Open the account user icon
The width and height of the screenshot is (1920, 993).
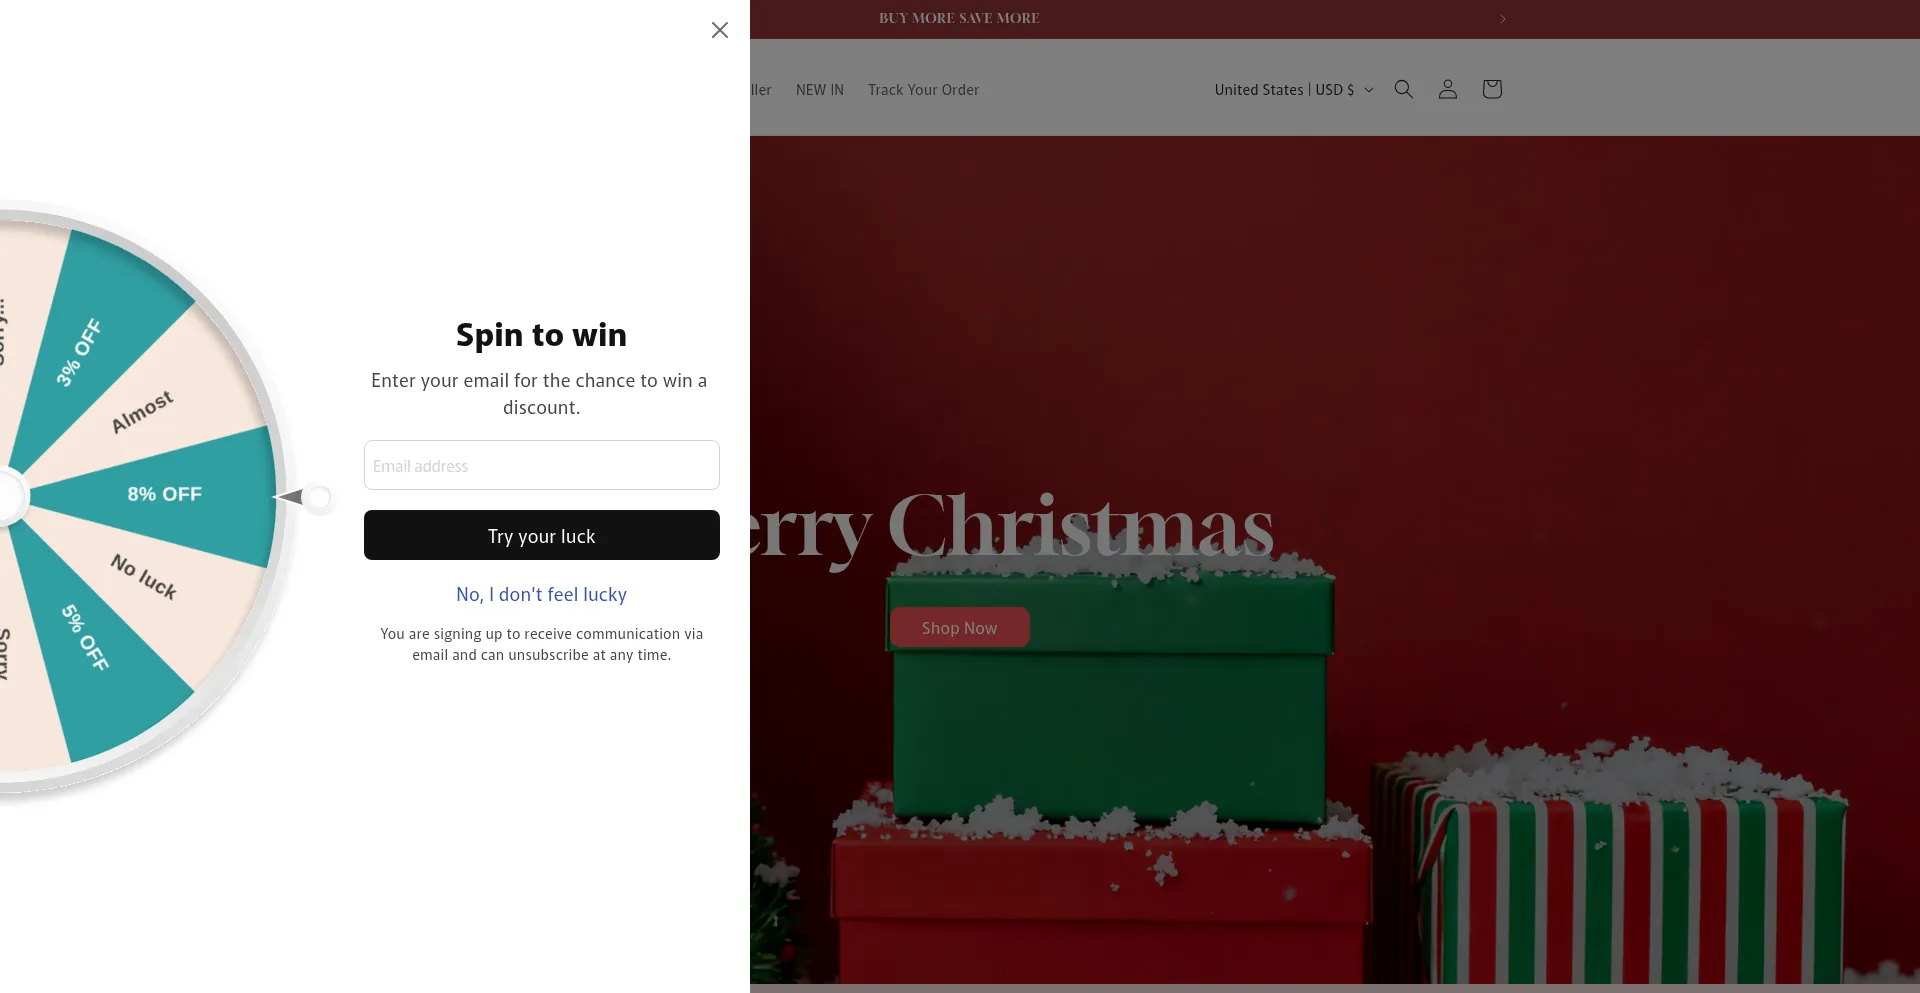point(1448,89)
